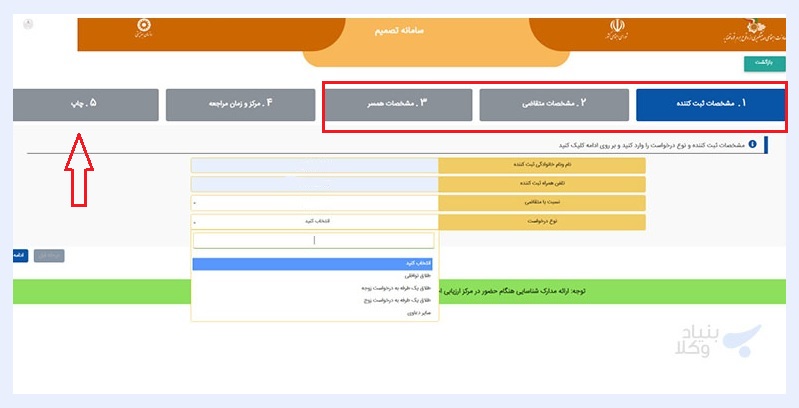Viewport: 799px width, 408px height.
Task: Click the ministry logo at header right
Action: [x=753, y=32]
